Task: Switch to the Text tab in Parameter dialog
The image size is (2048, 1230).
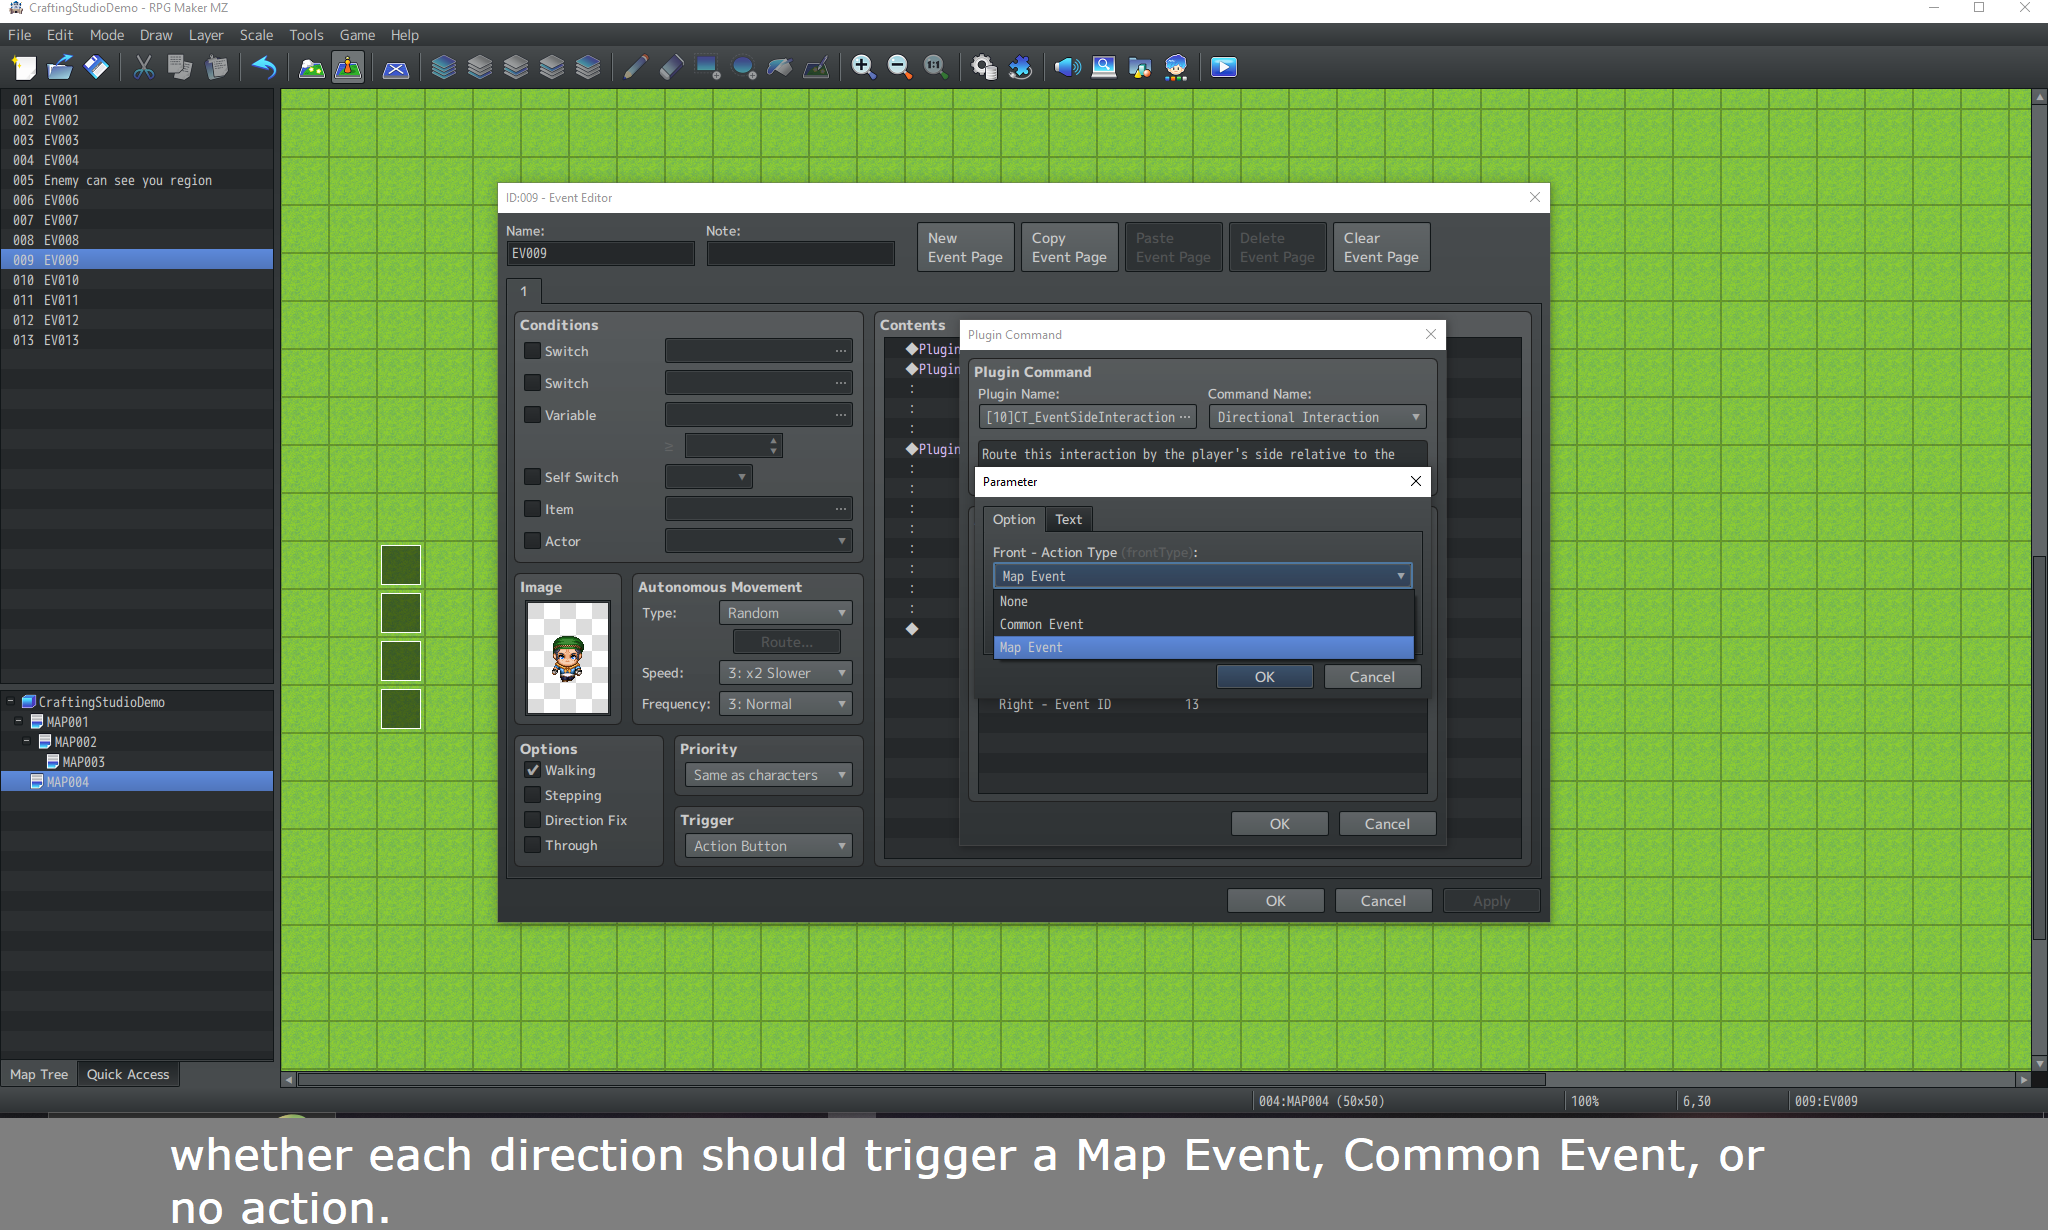Action: pyautogui.click(x=1068, y=519)
